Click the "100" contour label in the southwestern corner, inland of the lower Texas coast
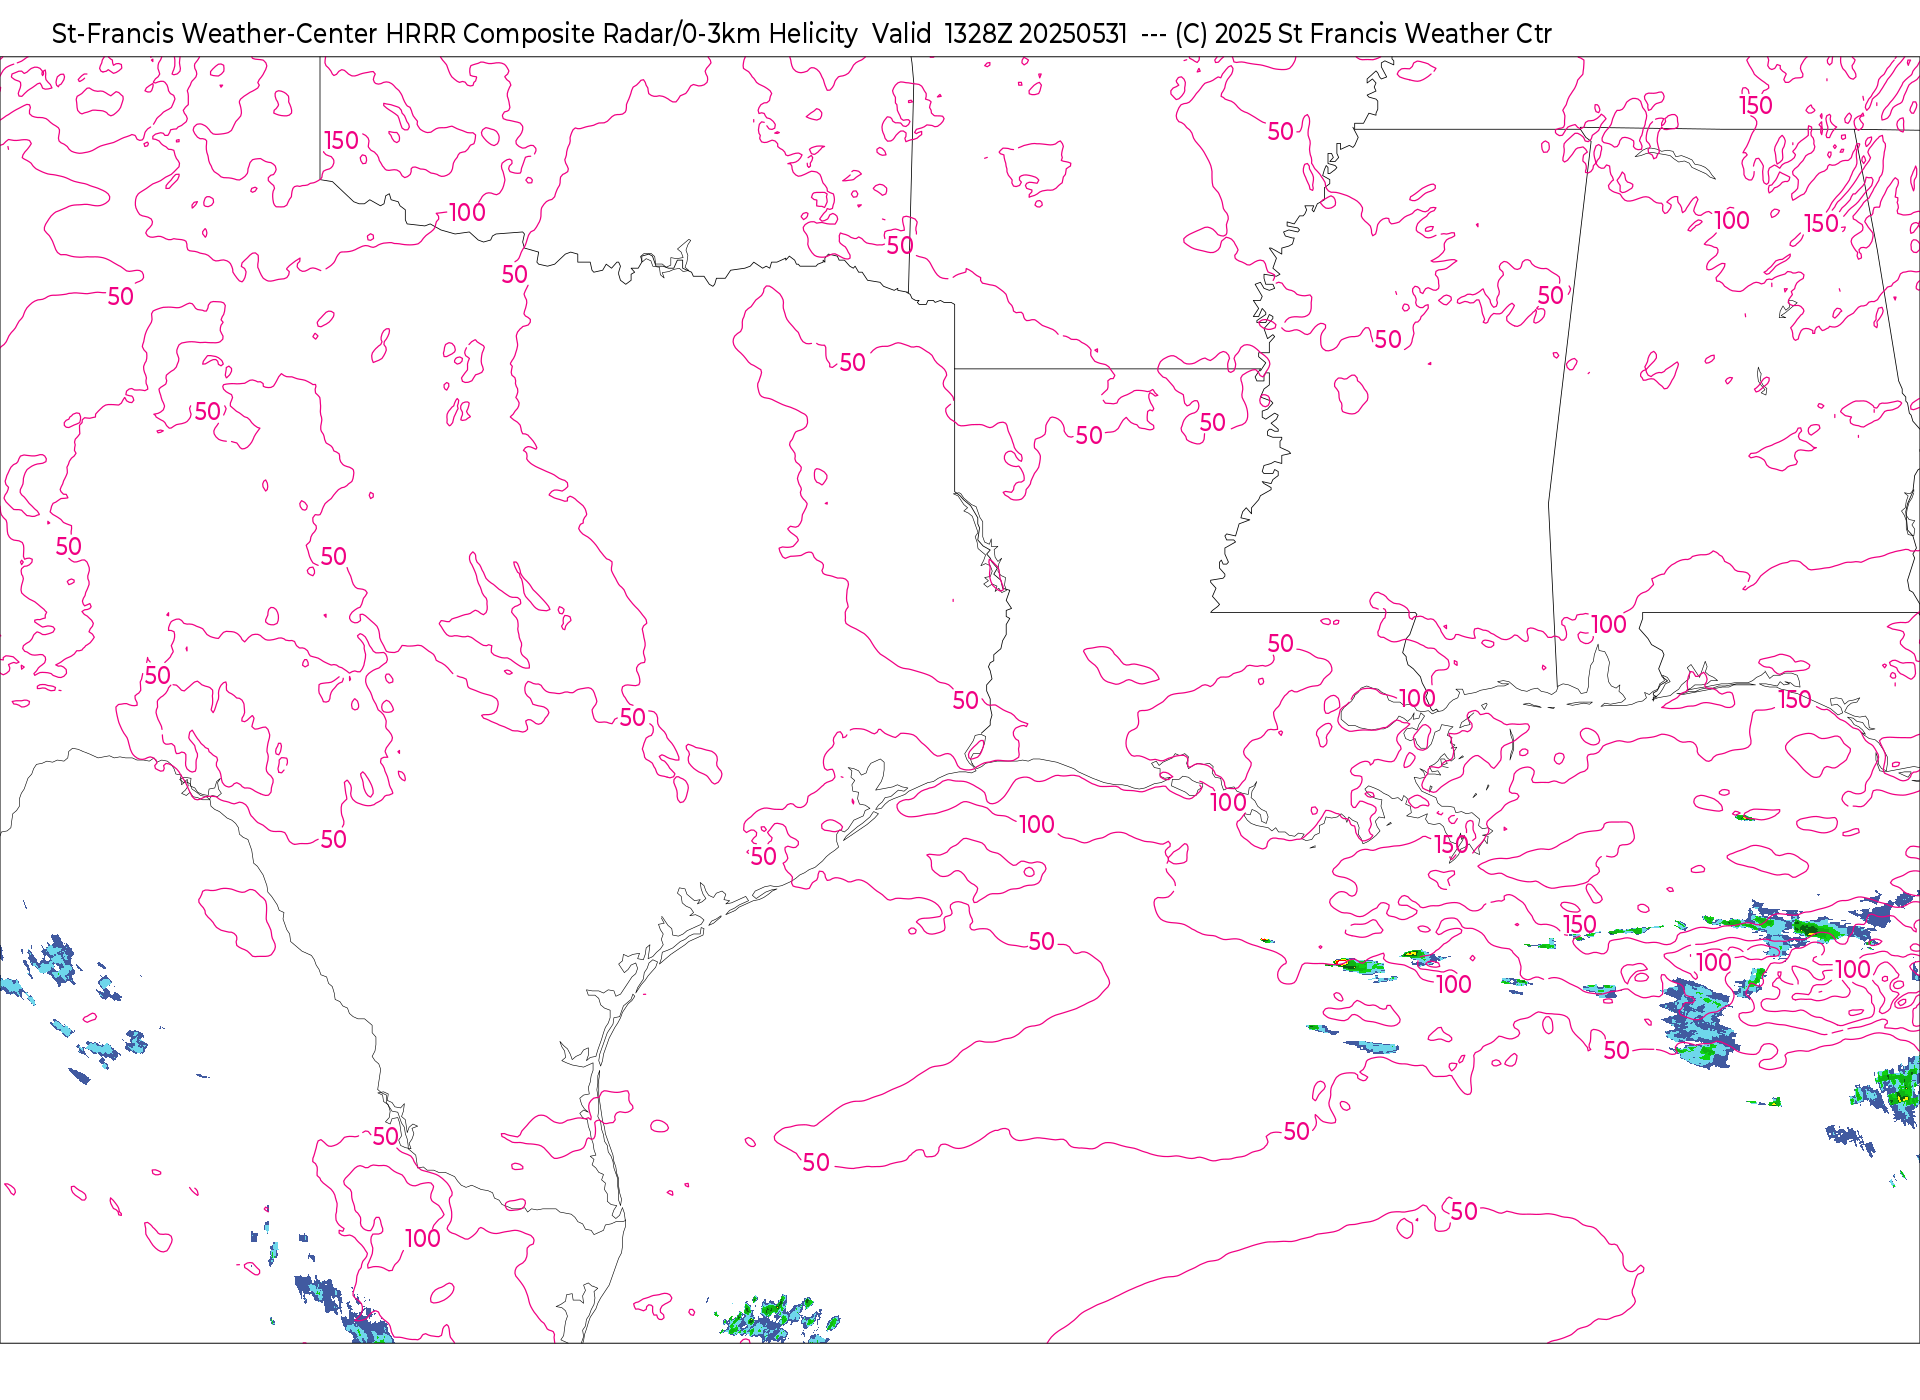The height and width of the screenshot is (1400, 1920). 423,1238
